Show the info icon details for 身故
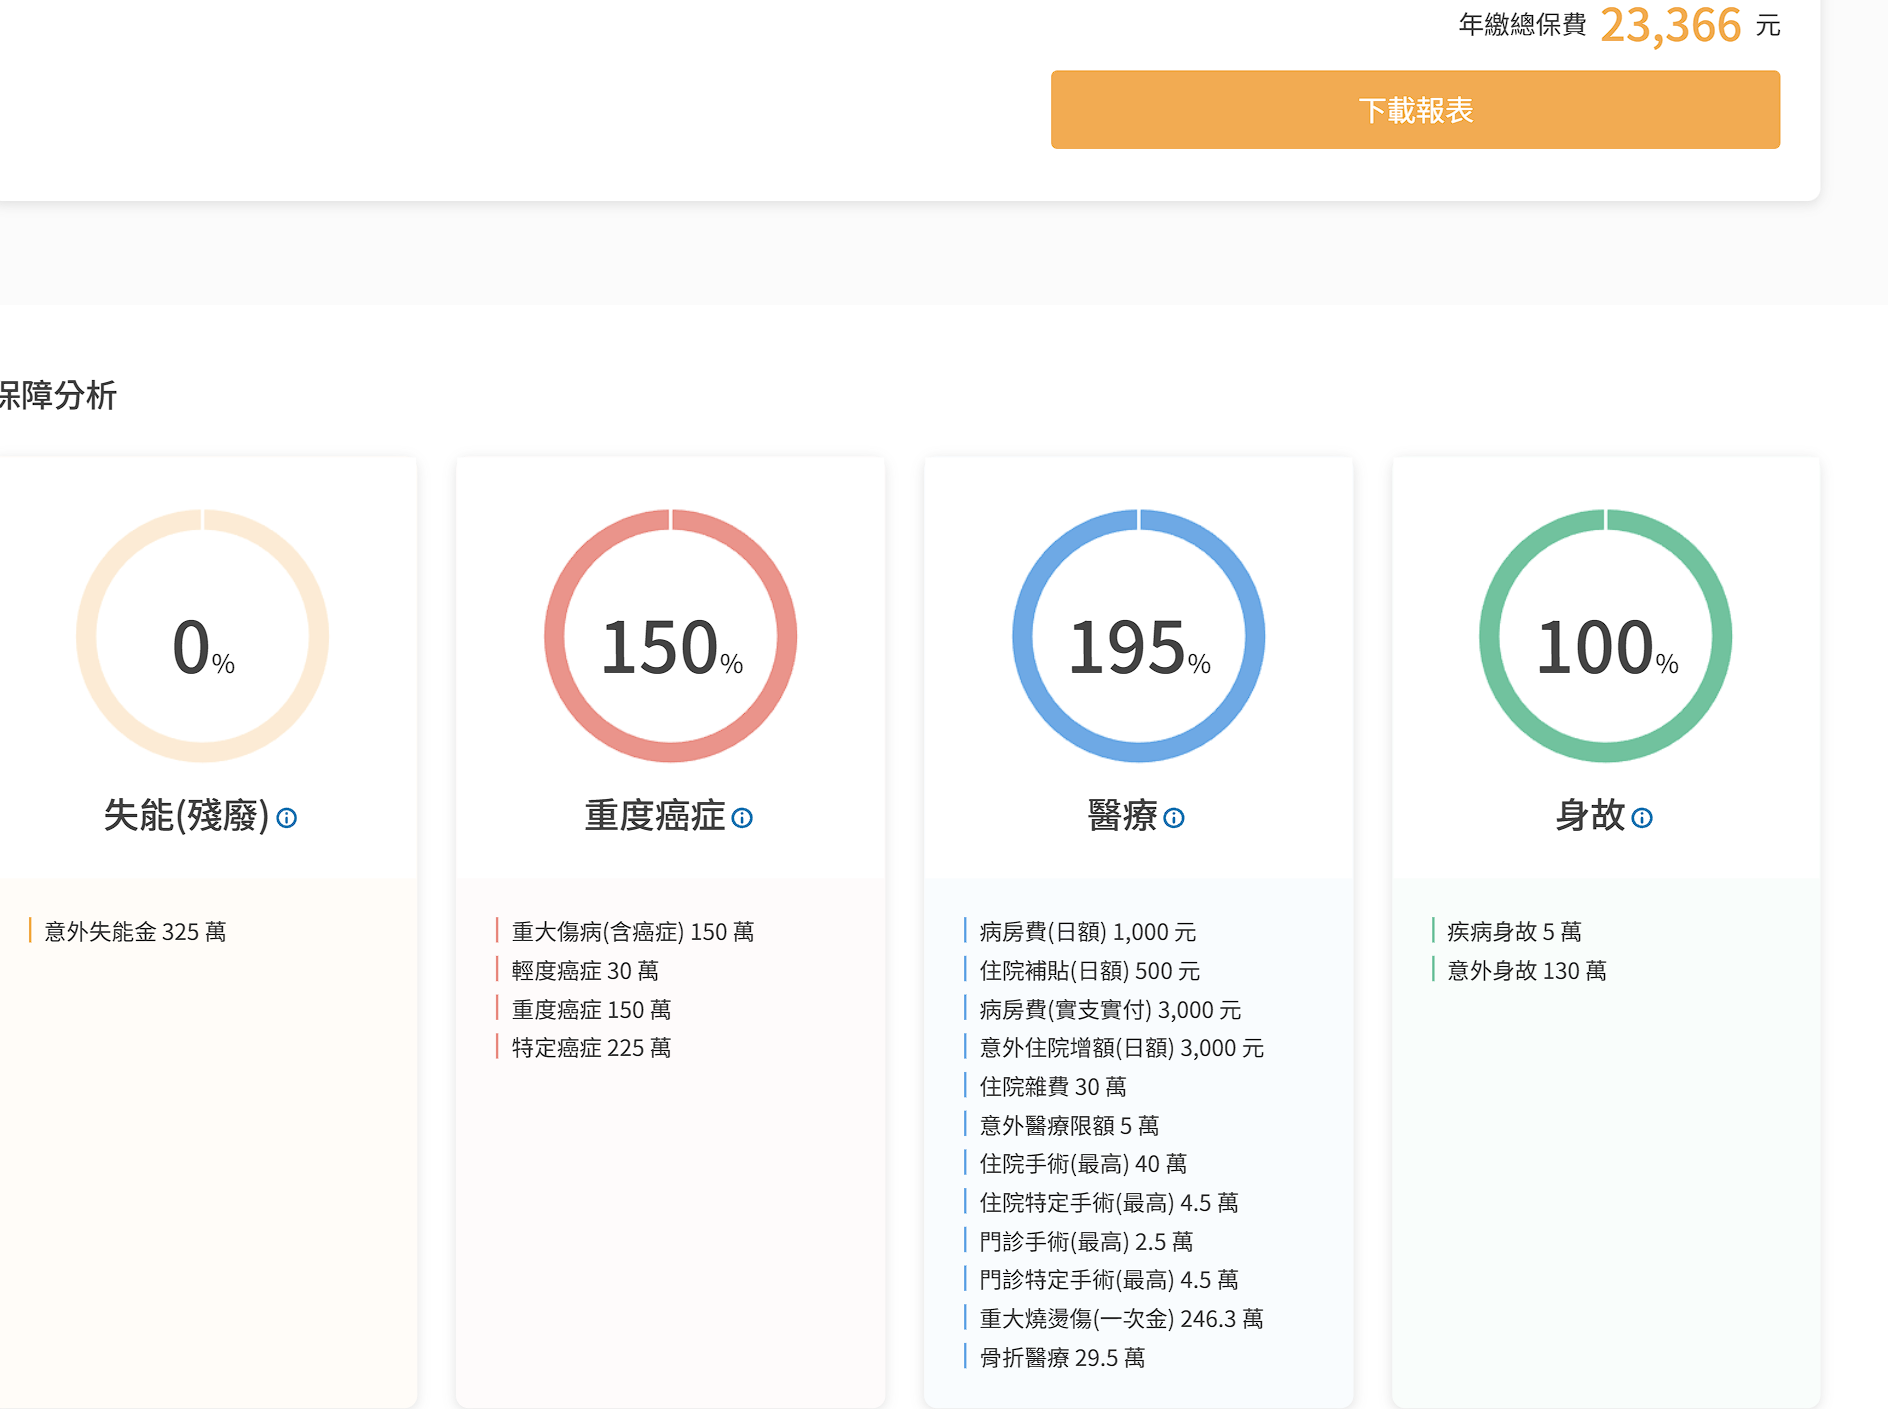1888x1409 pixels. [x=1642, y=818]
